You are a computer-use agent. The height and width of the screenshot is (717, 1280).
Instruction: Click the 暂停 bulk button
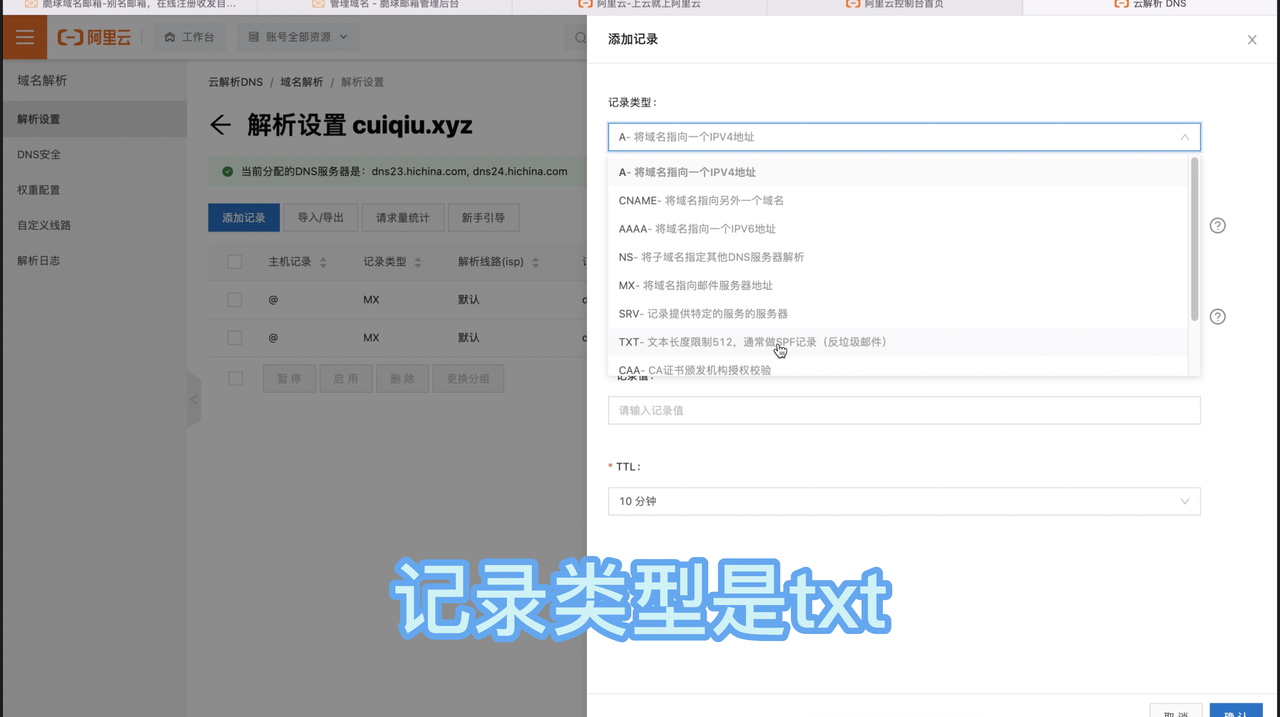289,379
